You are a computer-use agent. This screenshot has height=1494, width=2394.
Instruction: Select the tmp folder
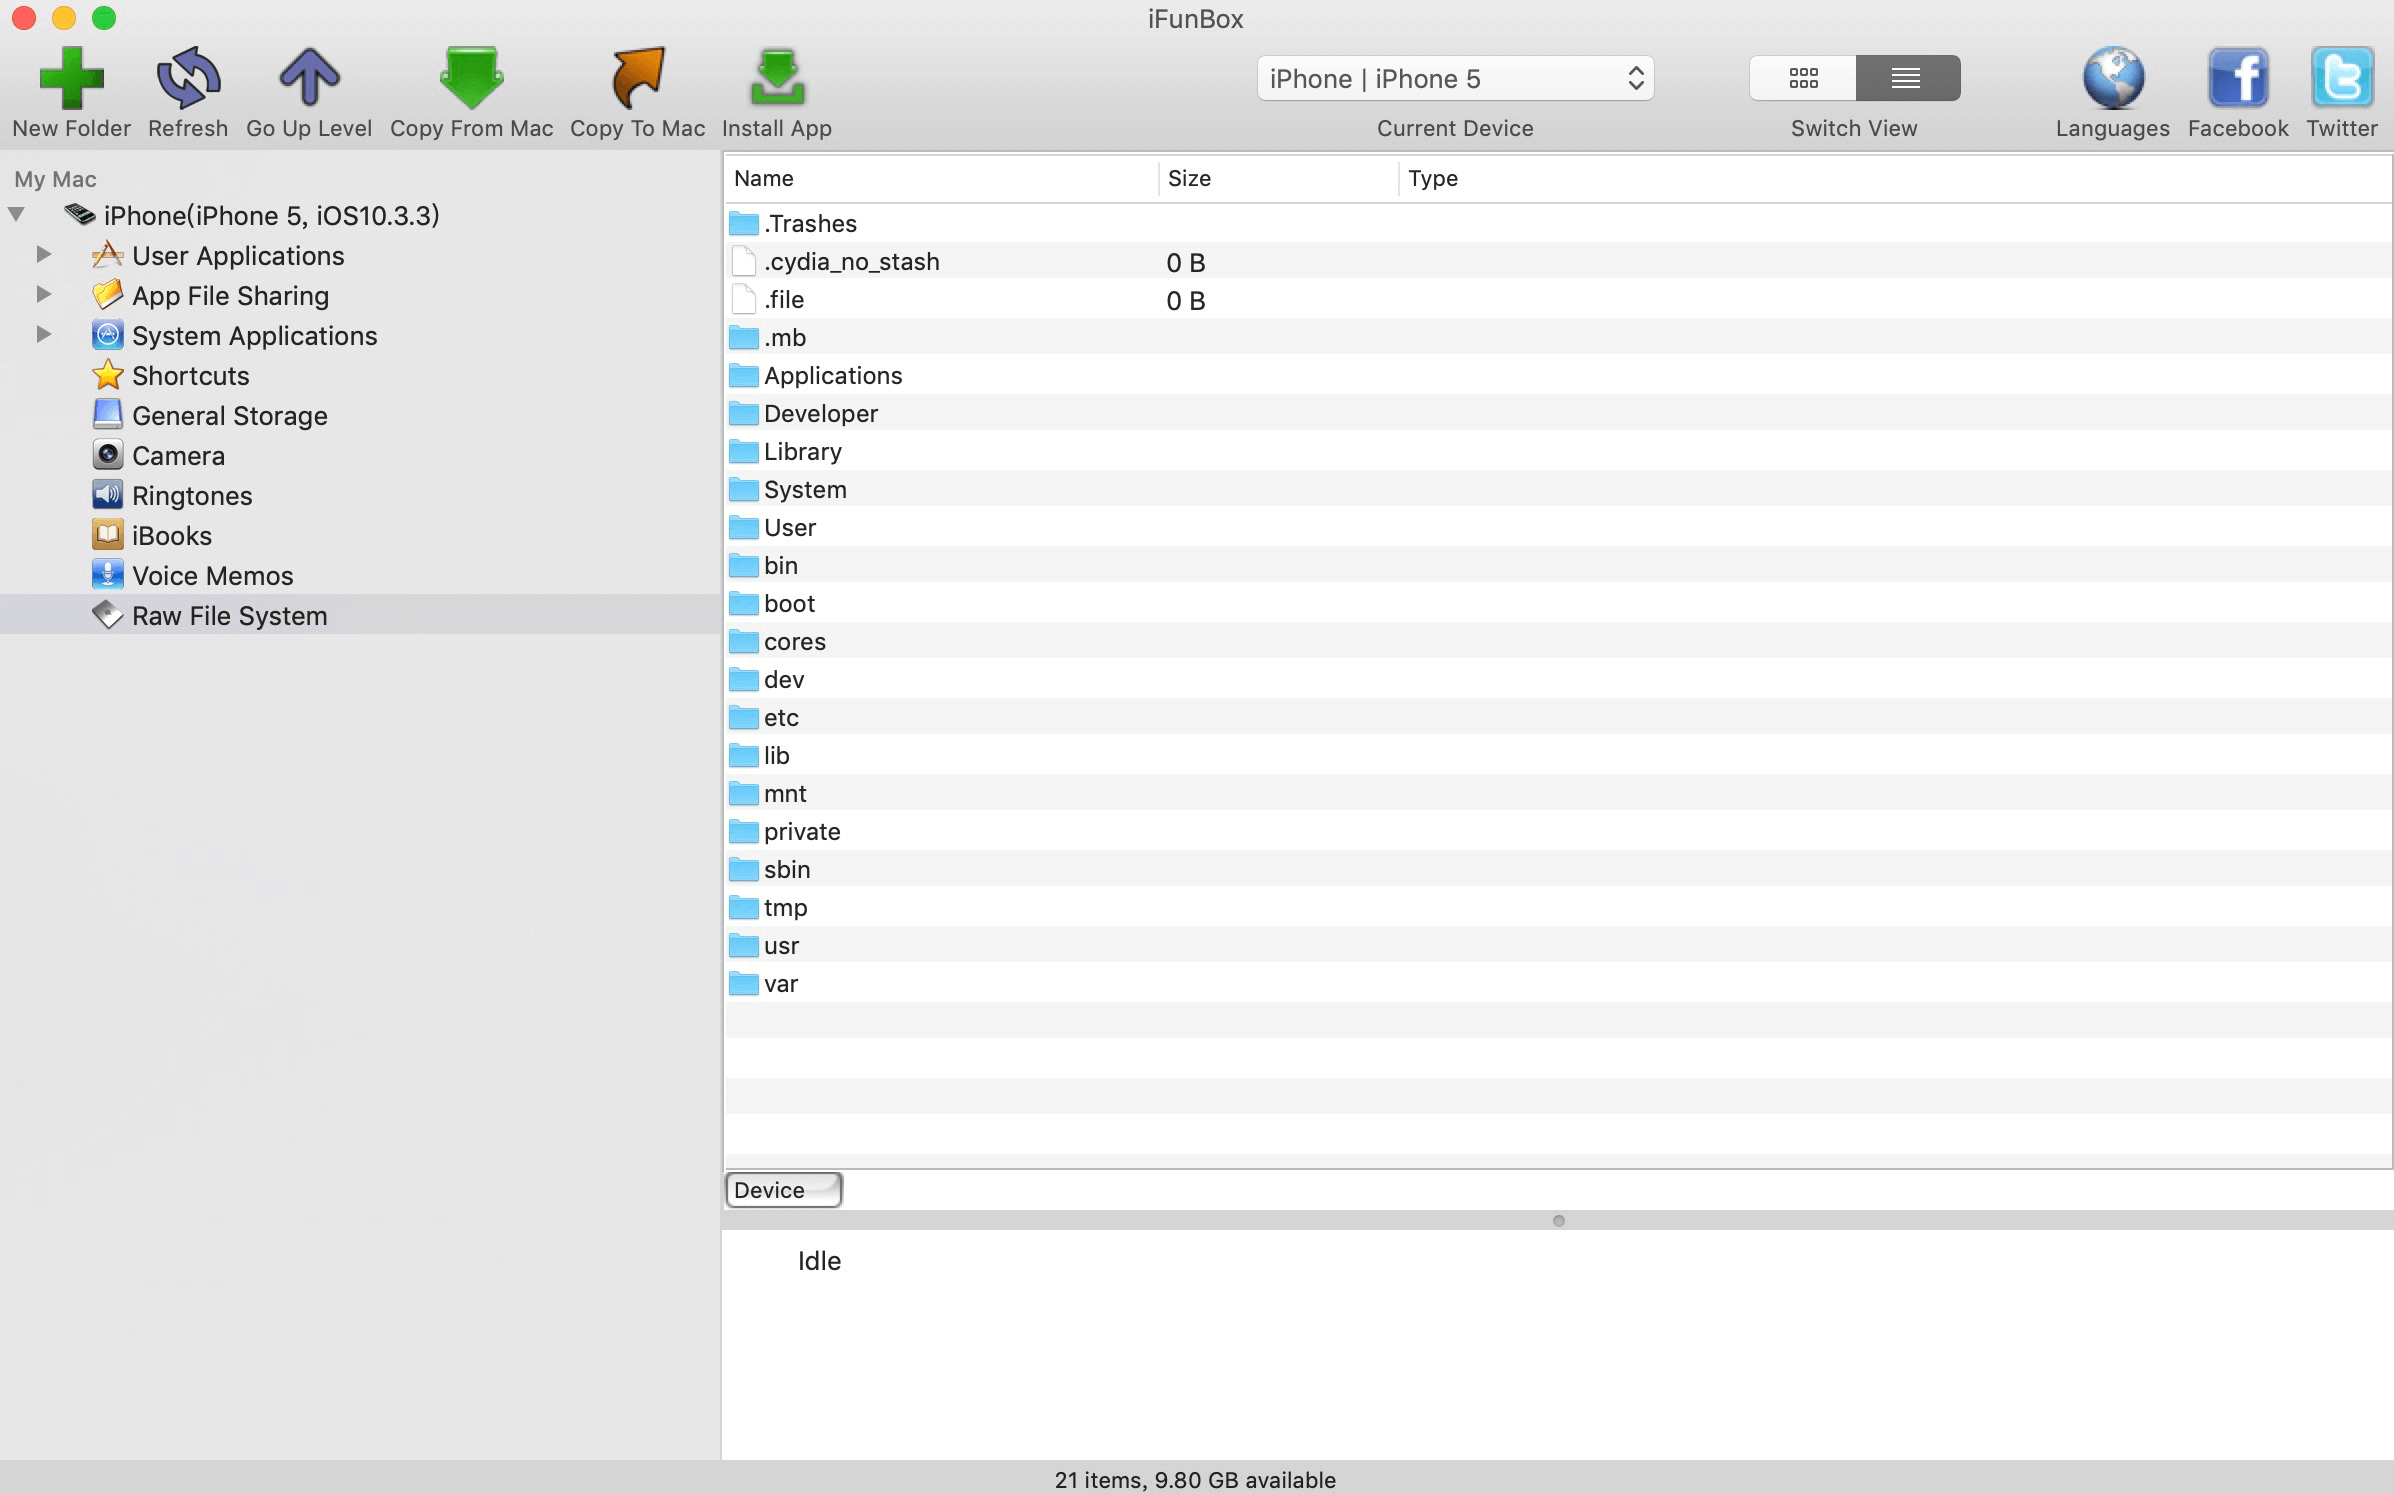click(1558, 907)
